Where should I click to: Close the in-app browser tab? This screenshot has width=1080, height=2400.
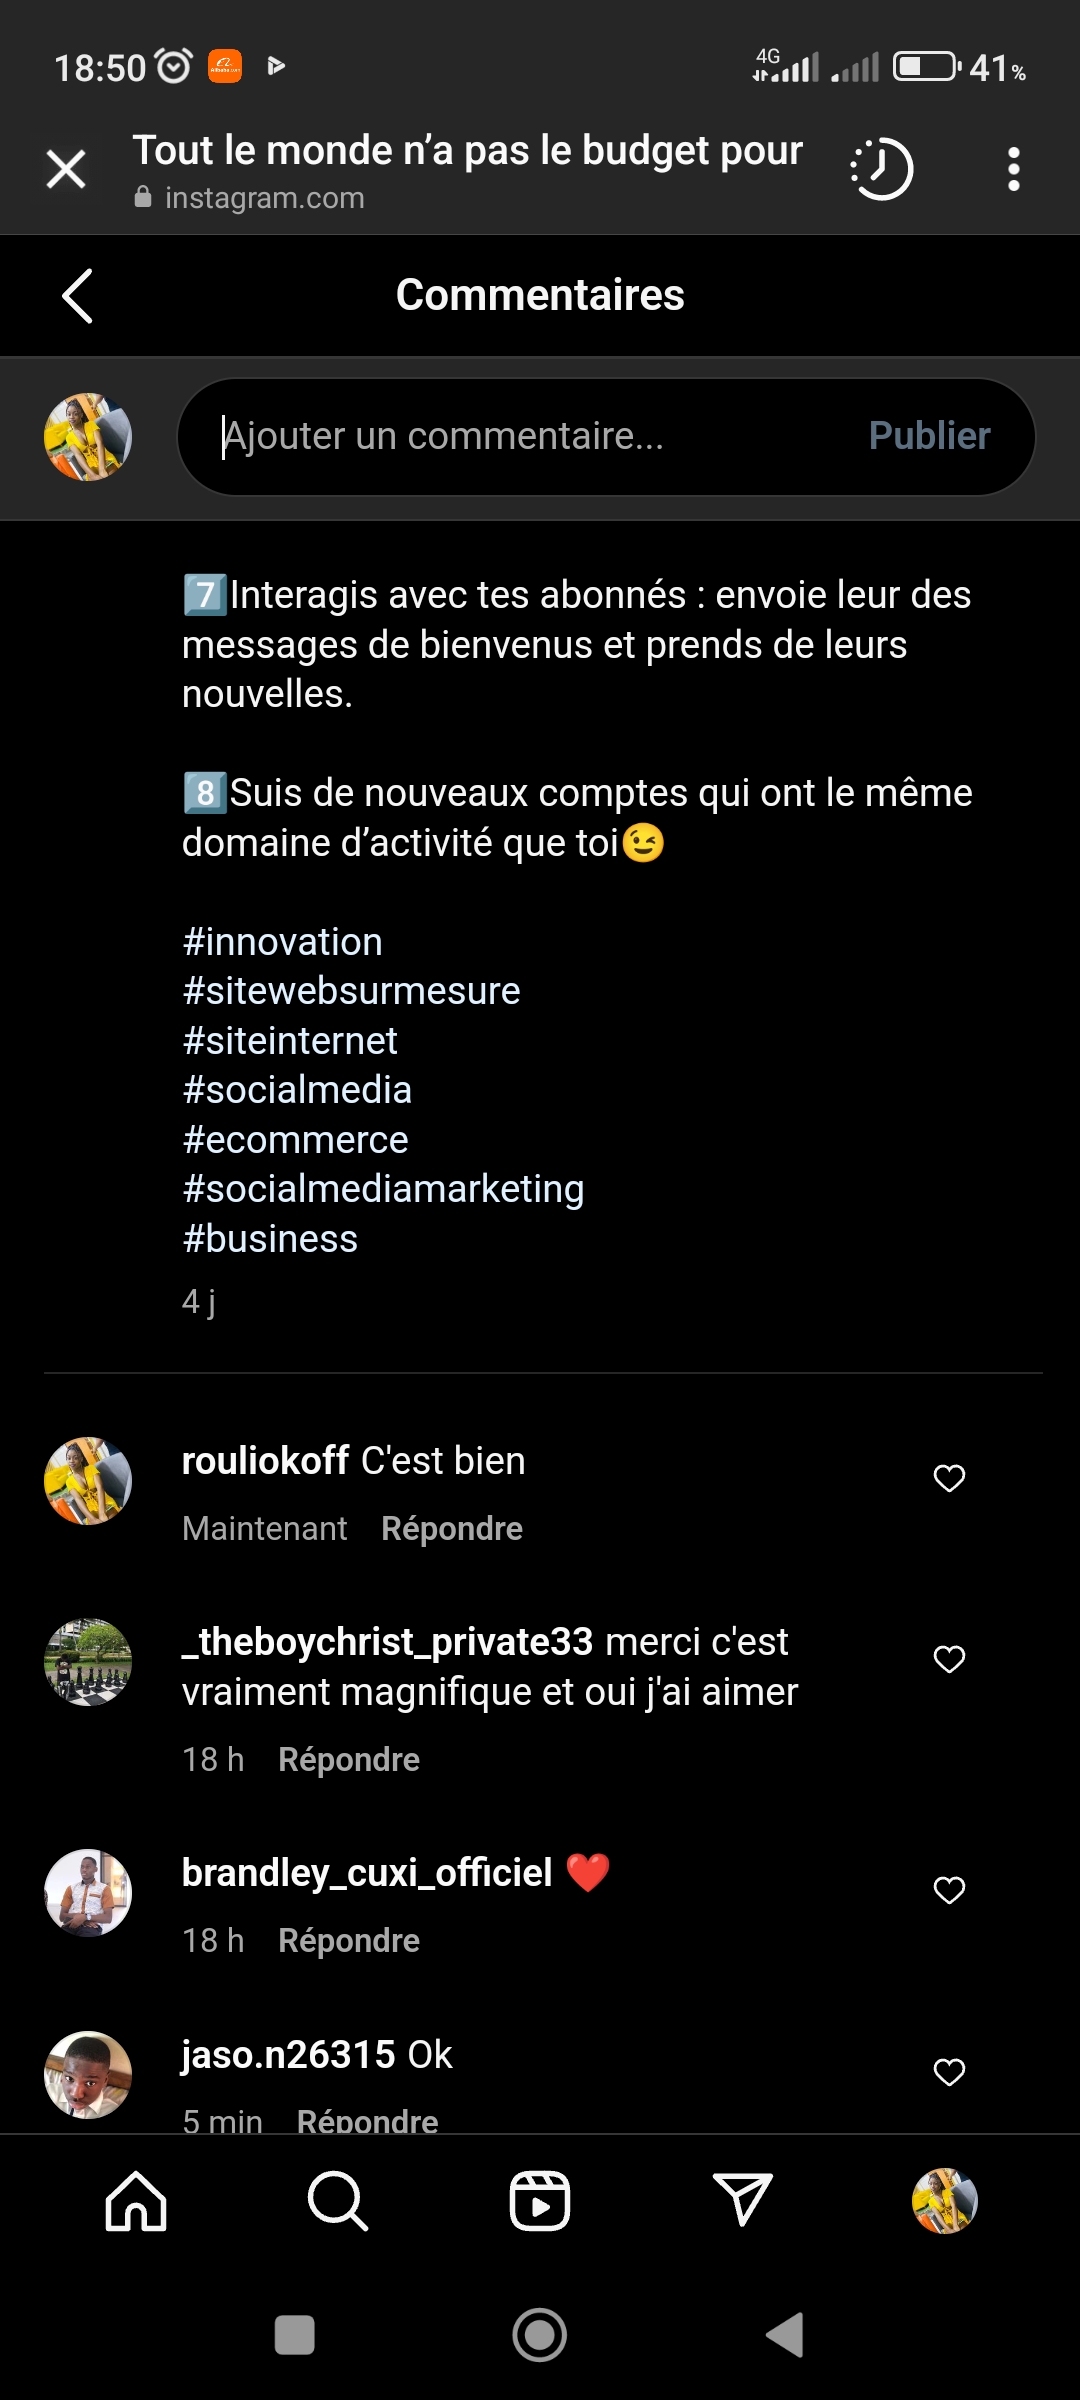(x=66, y=169)
